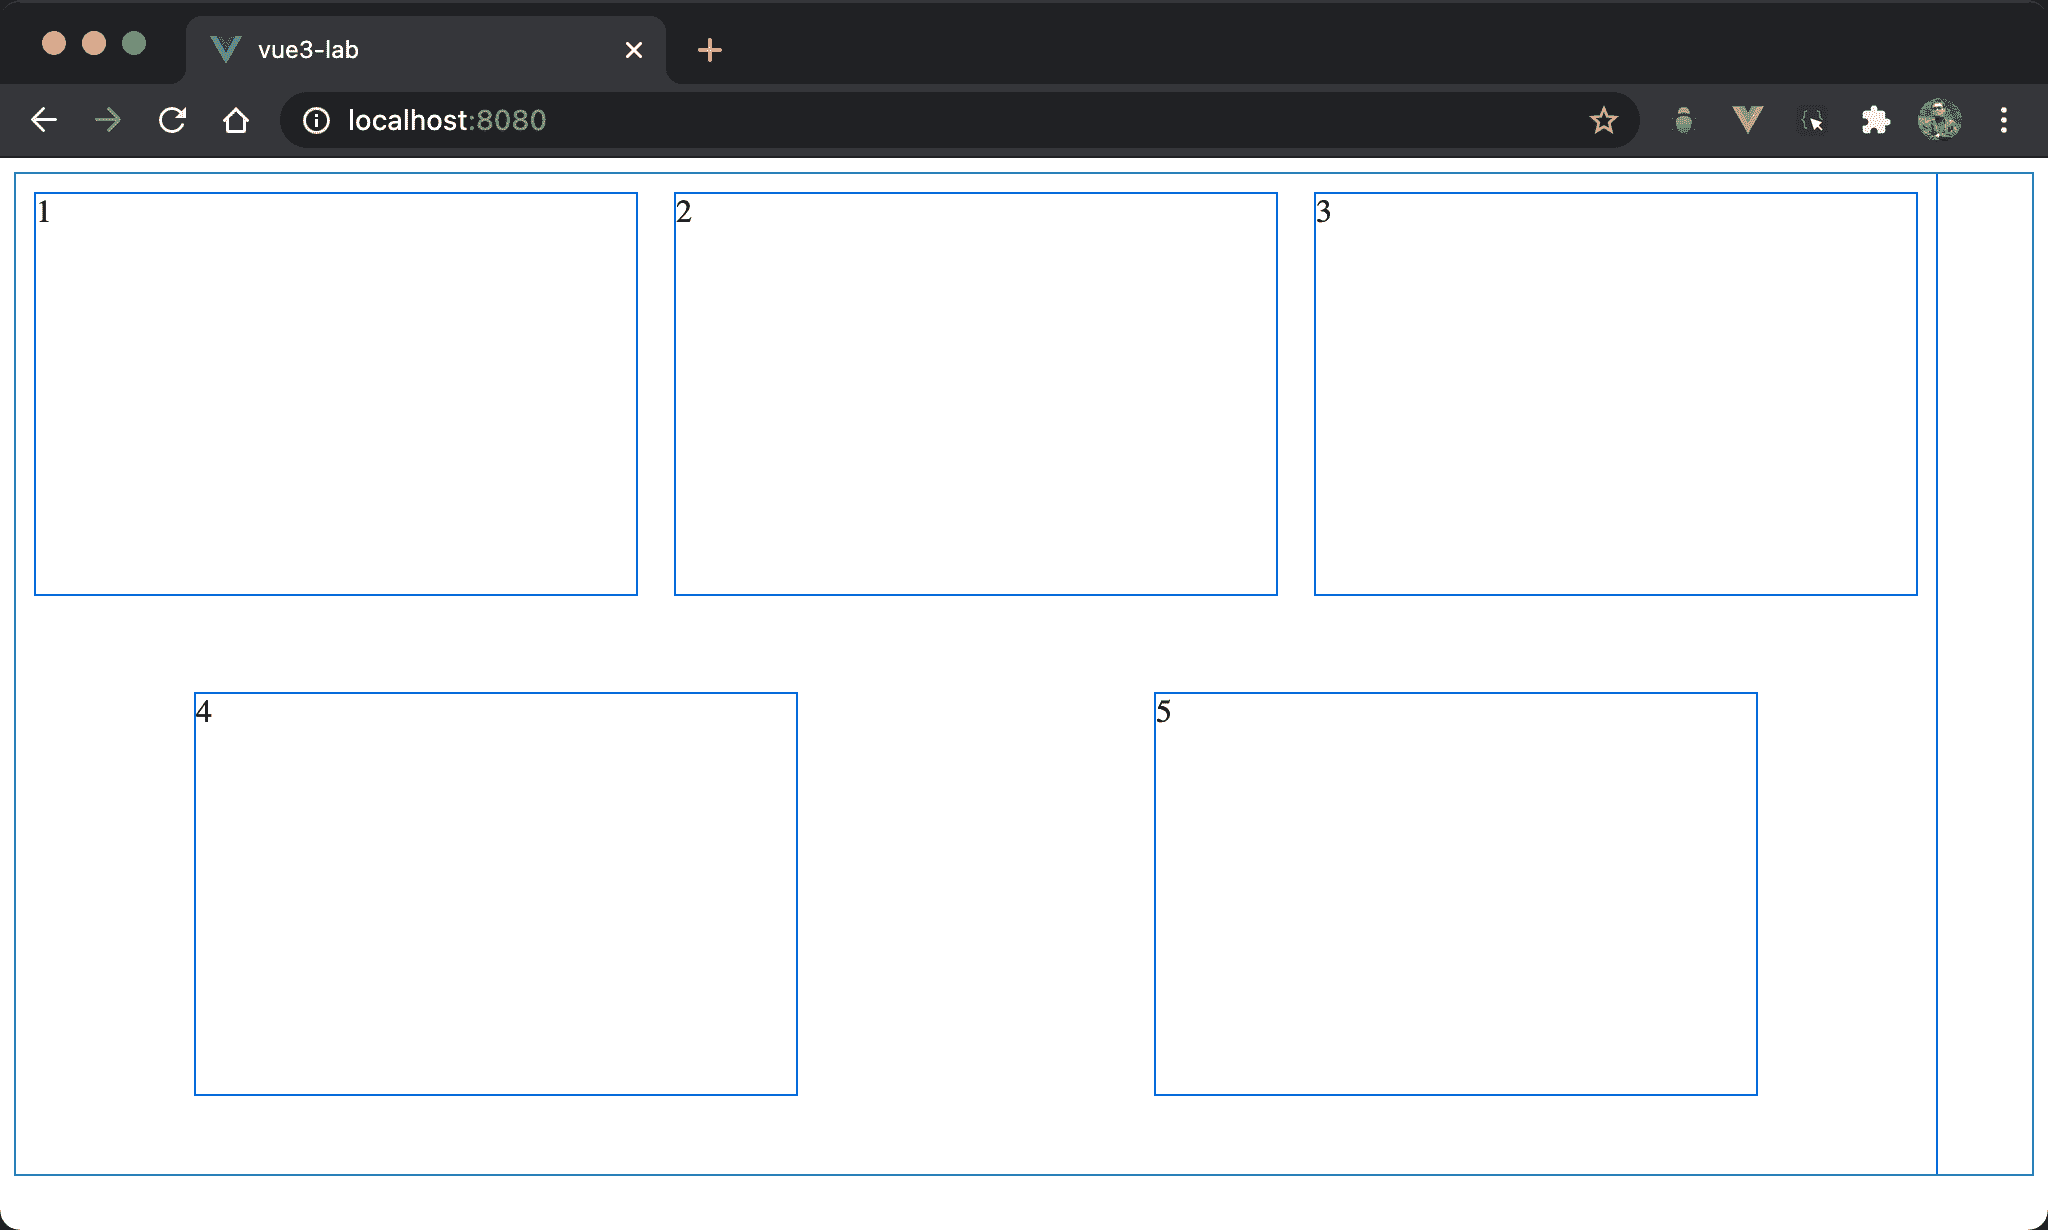2048x1230 pixels.
Task: Click the forward navigation arrow
Action: pos(108,121)
